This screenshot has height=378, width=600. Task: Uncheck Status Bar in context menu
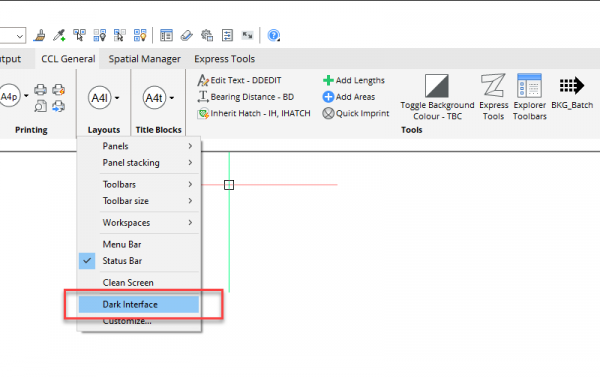pyautogui.click(x=139, y=261)
